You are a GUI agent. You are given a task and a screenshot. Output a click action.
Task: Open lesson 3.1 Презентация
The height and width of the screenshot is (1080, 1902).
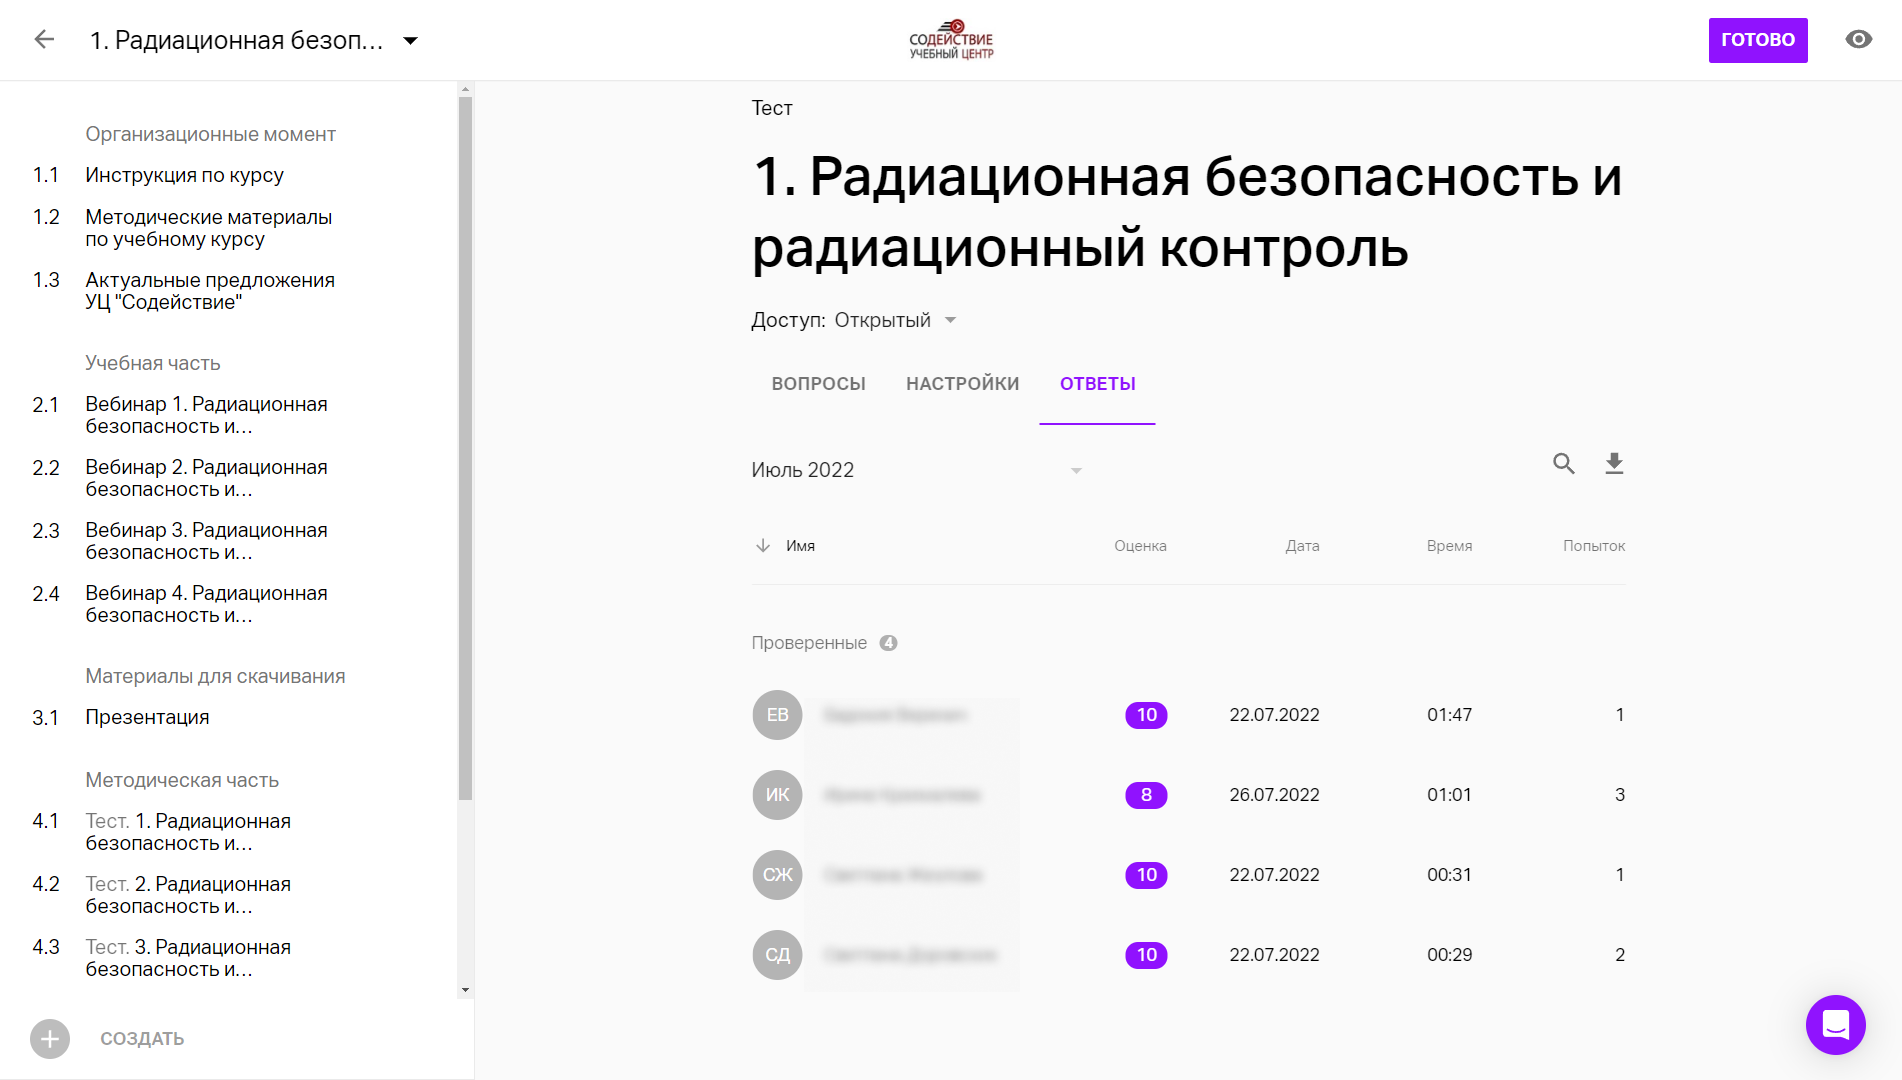tap(147, 717)
